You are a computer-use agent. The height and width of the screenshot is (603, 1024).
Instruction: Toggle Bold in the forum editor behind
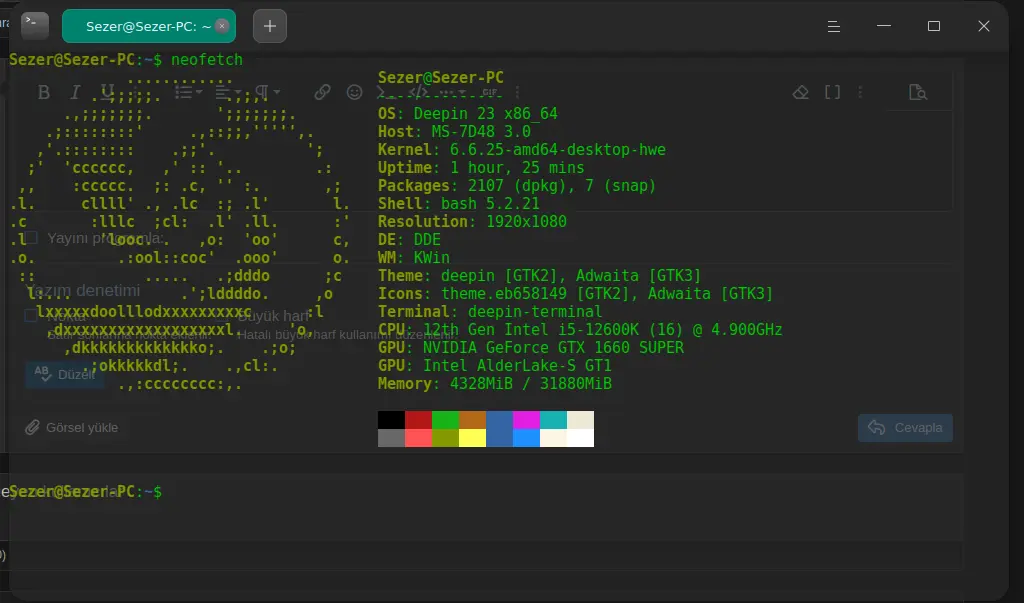pos(44,92)
